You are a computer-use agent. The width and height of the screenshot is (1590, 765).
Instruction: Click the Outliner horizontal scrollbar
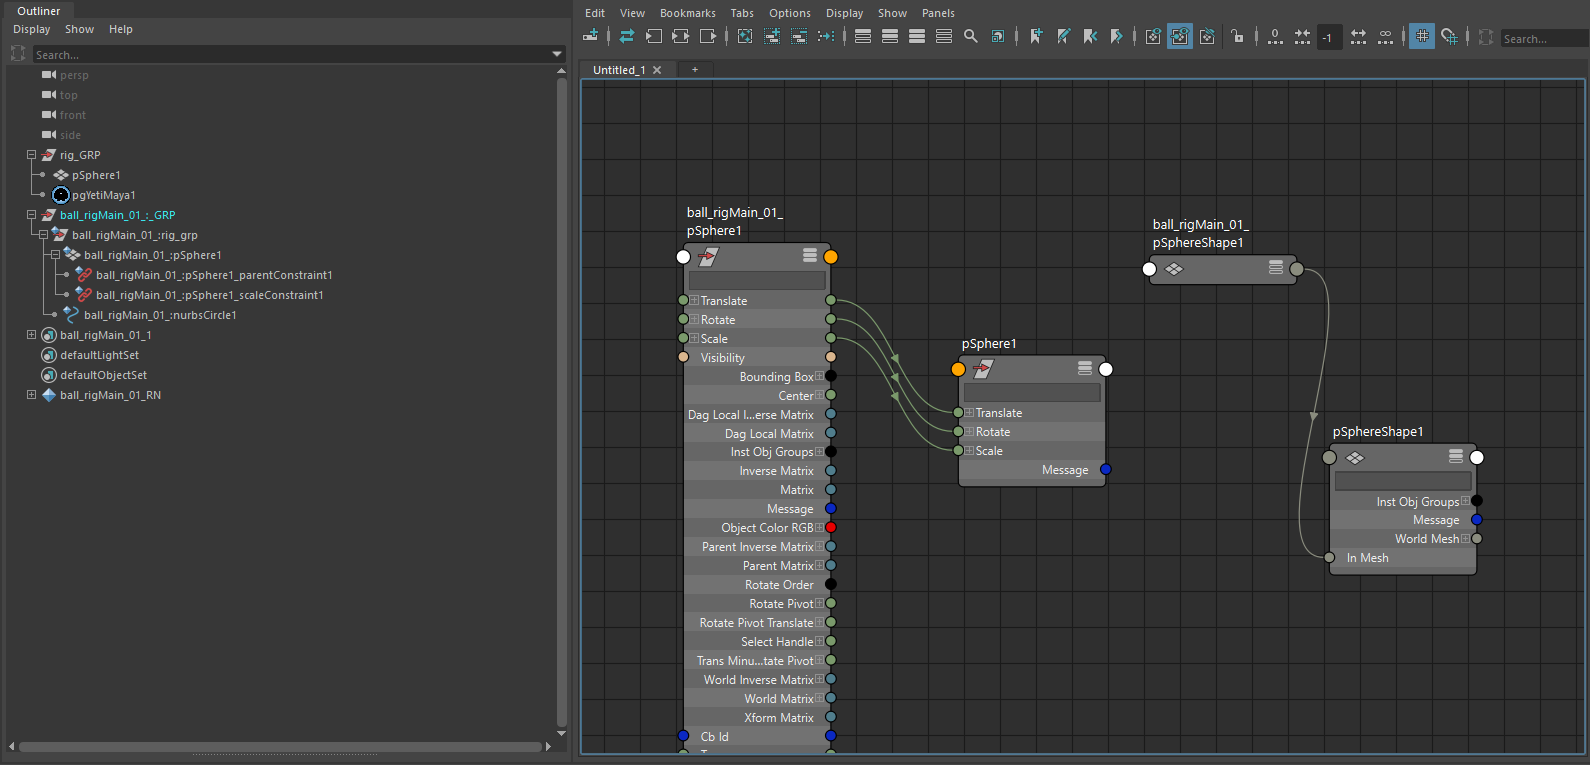[x=278, y=746]
